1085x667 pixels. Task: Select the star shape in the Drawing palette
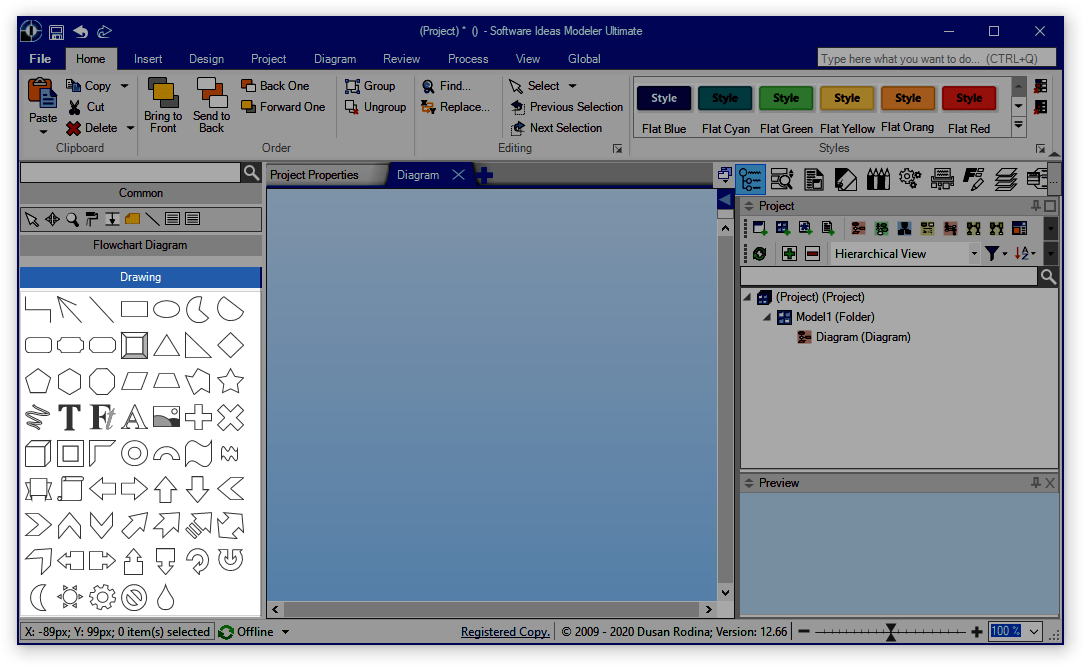tap(228, 381)
